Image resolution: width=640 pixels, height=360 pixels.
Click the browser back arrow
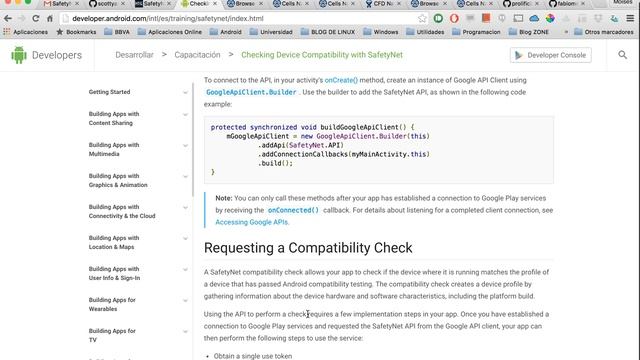point(8,18)
